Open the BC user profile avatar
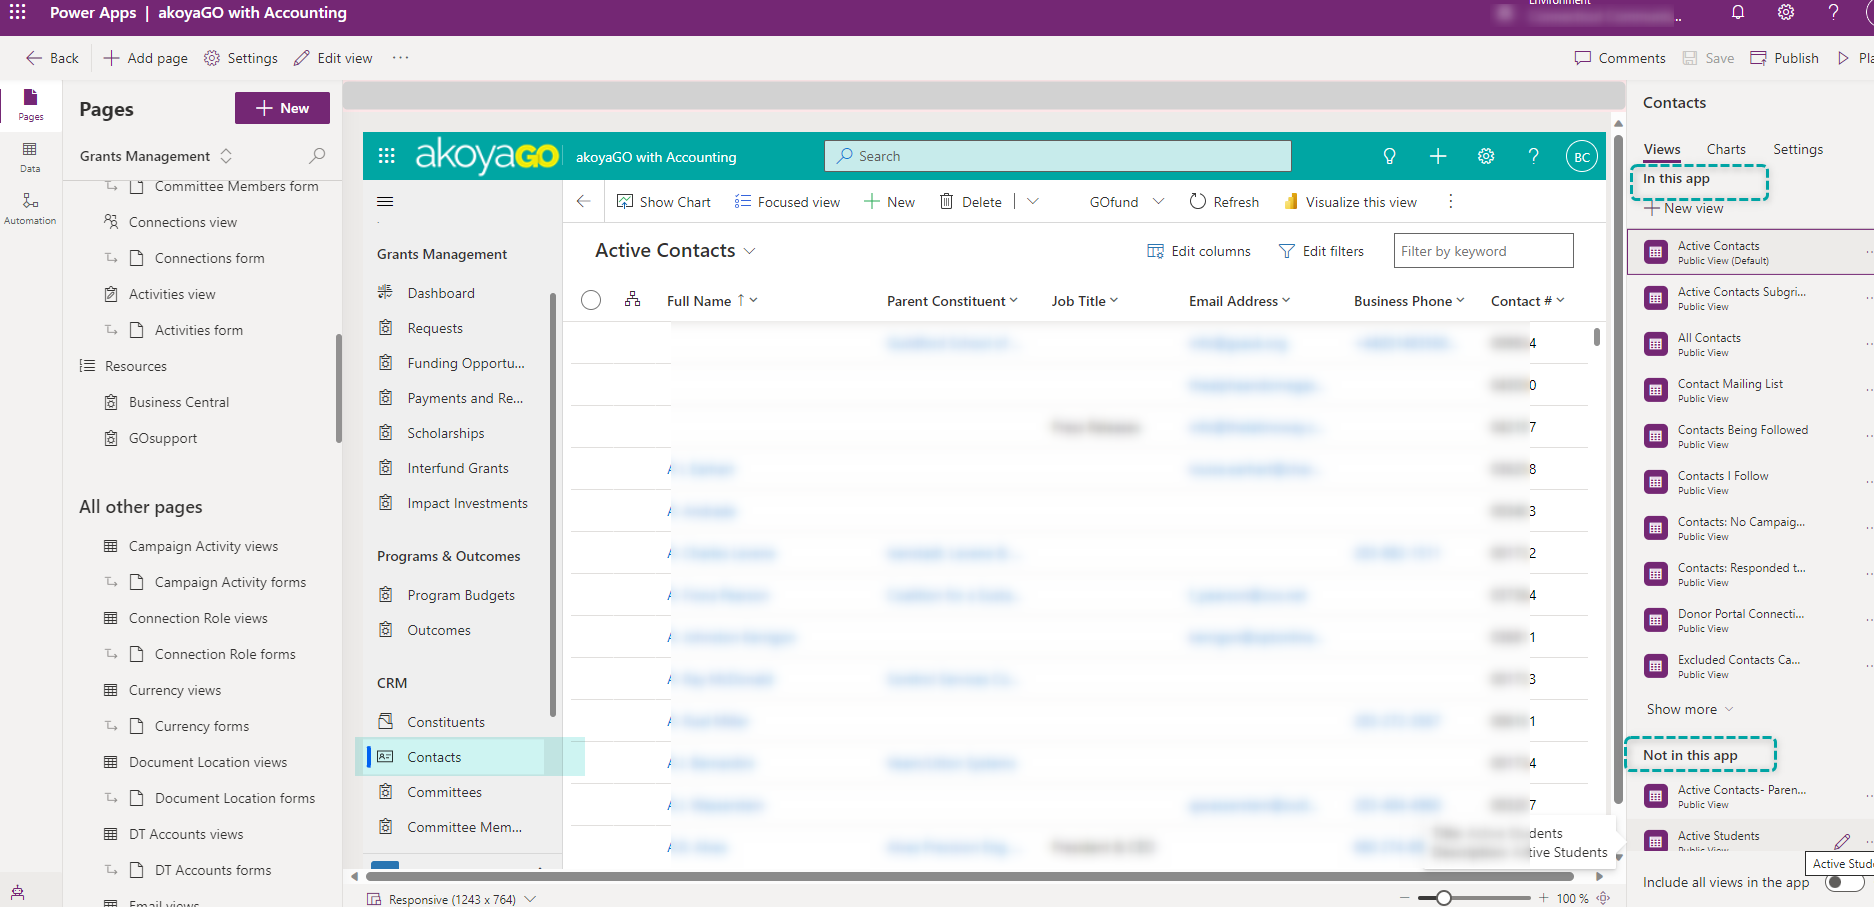The image size is (1874, 907). tap(1582, 157)
